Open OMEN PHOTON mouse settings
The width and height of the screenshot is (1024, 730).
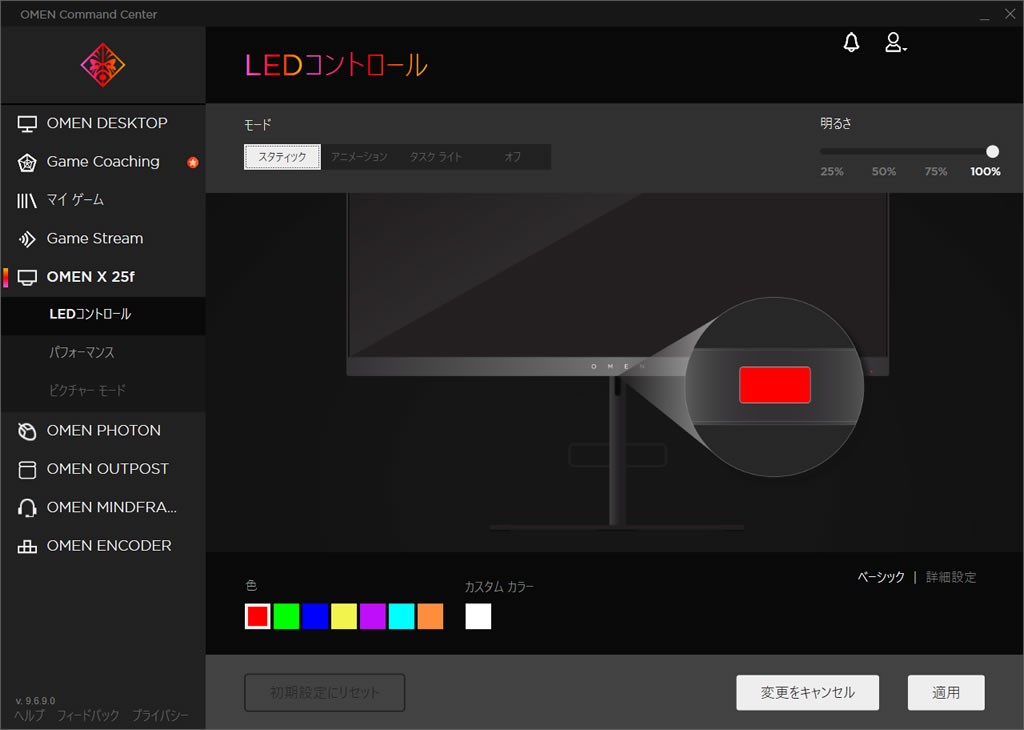[x=103, y=431]
